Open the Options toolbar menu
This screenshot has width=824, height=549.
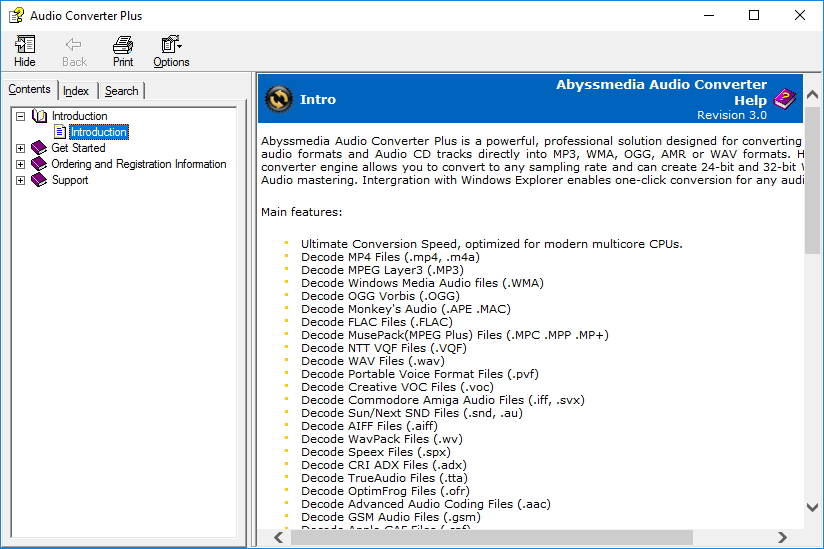171,51
